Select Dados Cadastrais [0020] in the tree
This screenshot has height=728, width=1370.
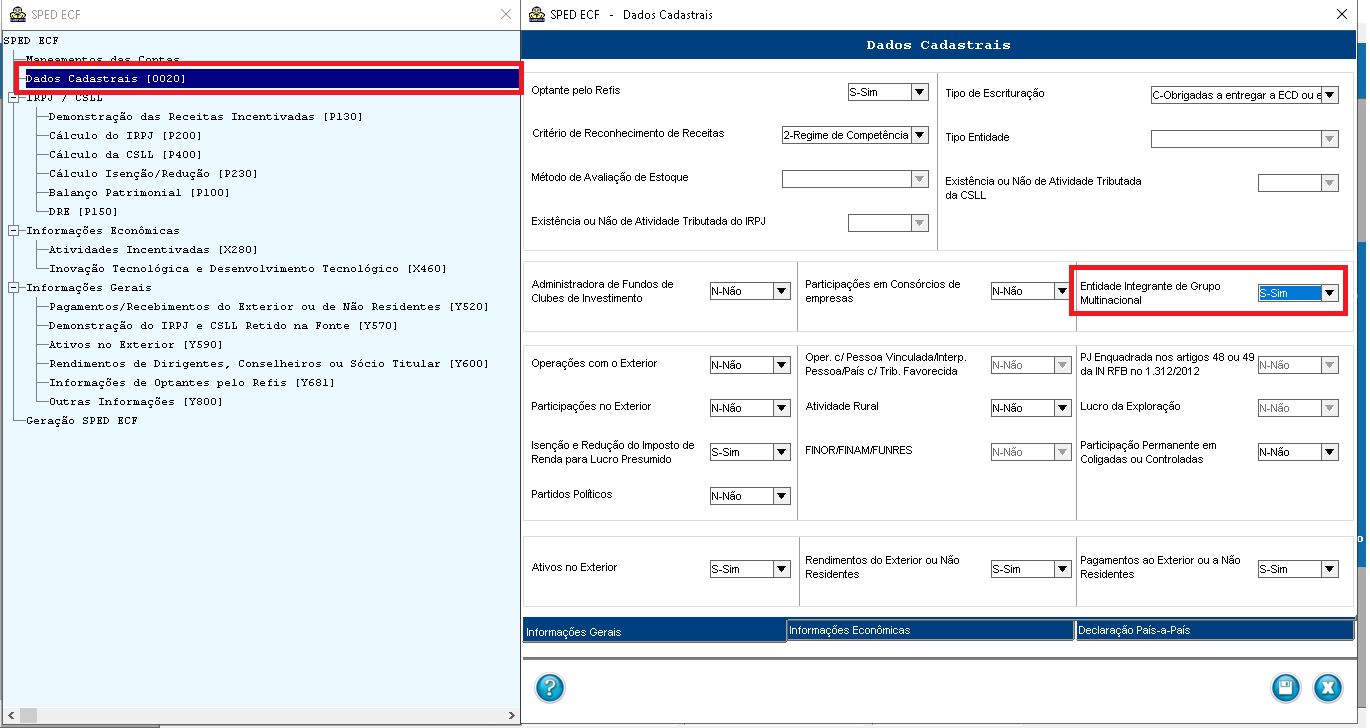click(x=106, y=79)
